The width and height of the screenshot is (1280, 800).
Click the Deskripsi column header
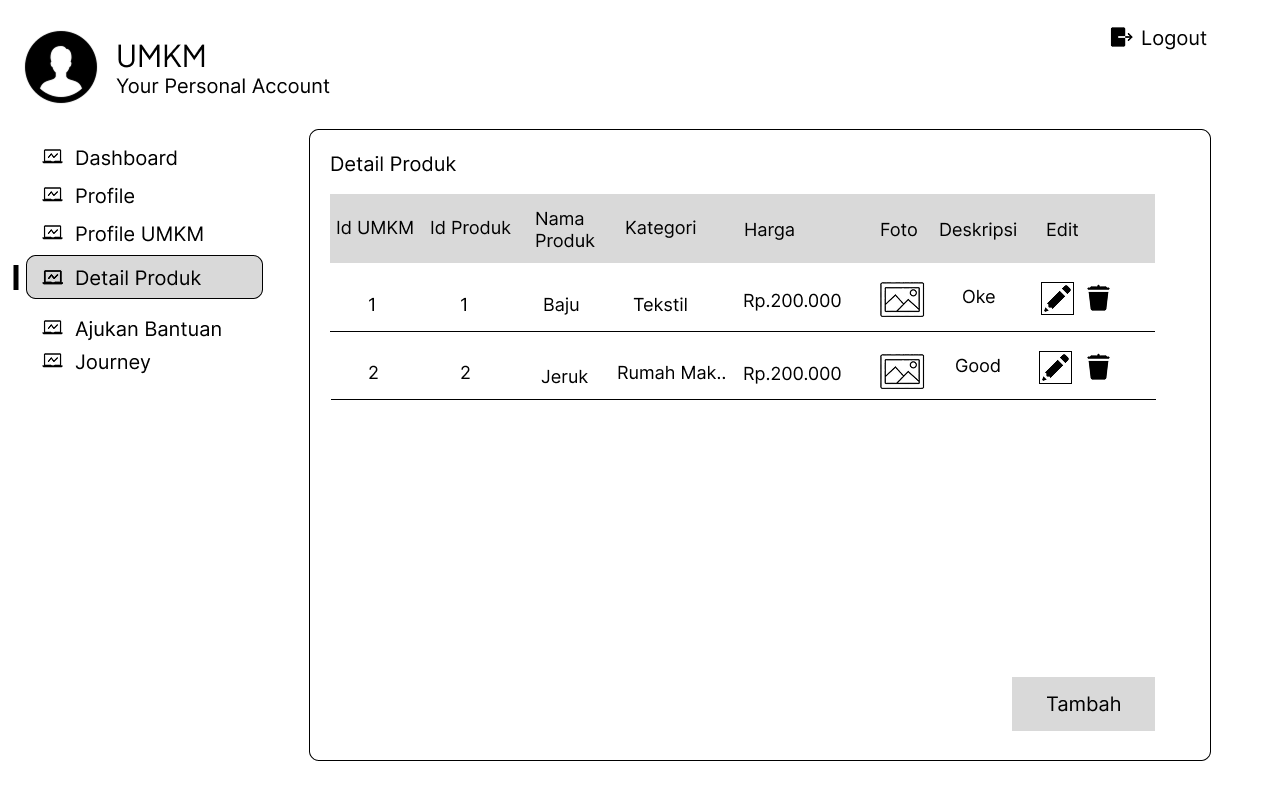pyautogui.click(x=978, y=230)
